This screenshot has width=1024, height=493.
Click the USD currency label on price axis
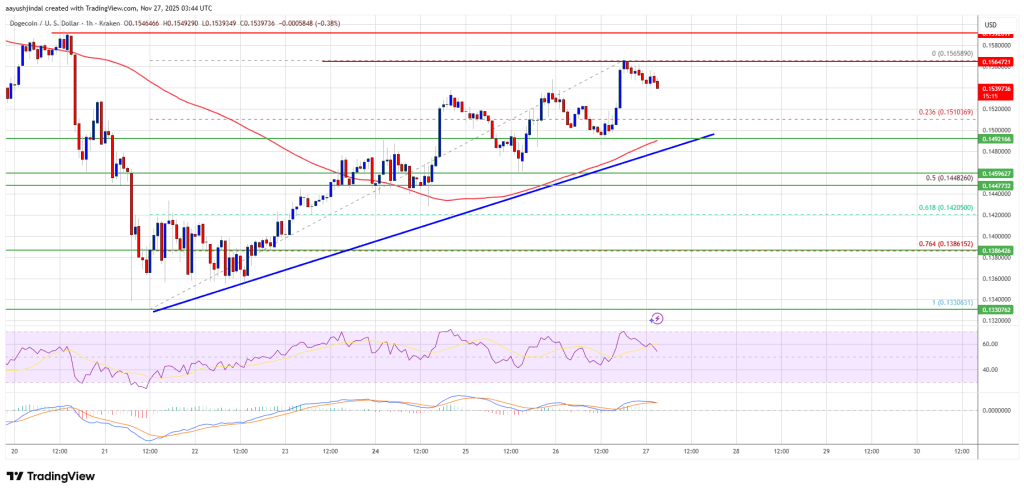click(x=988, y=24)
